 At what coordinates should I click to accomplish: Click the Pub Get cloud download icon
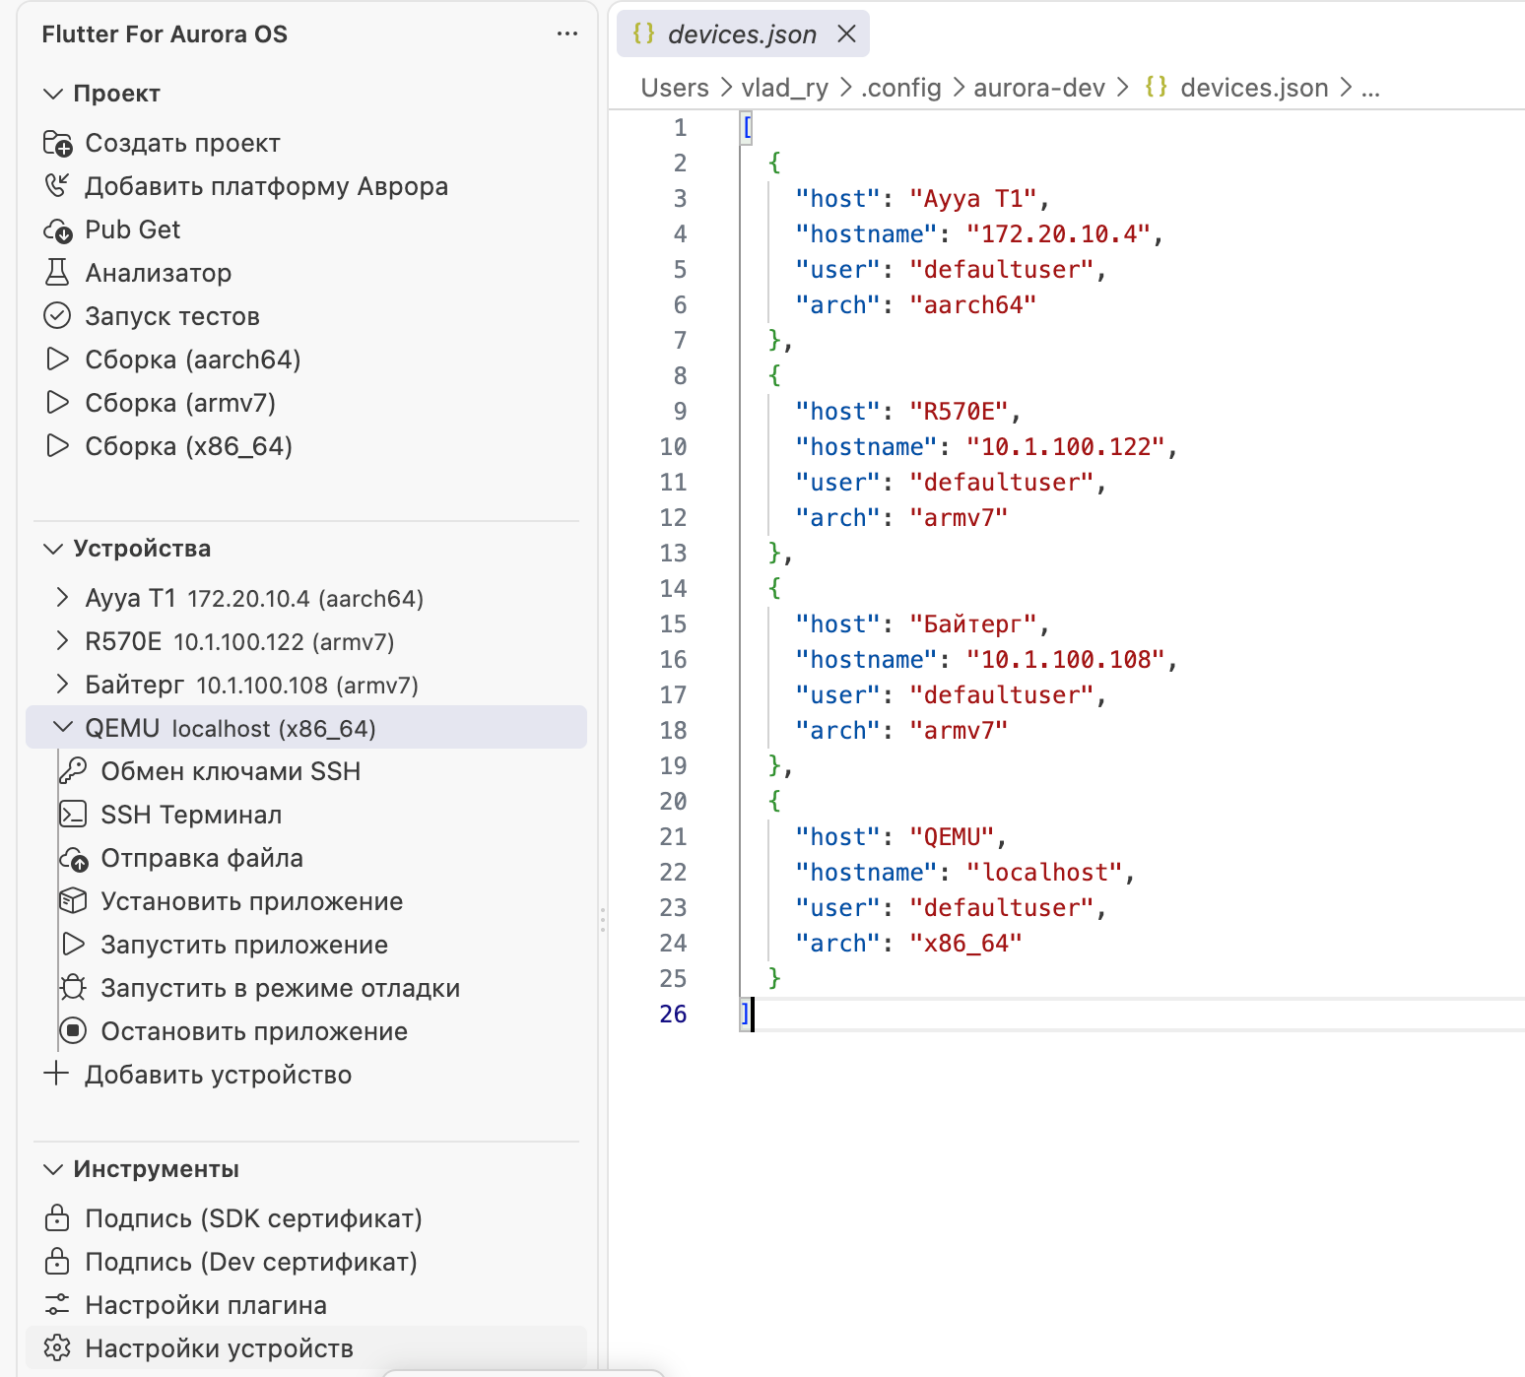58,230
